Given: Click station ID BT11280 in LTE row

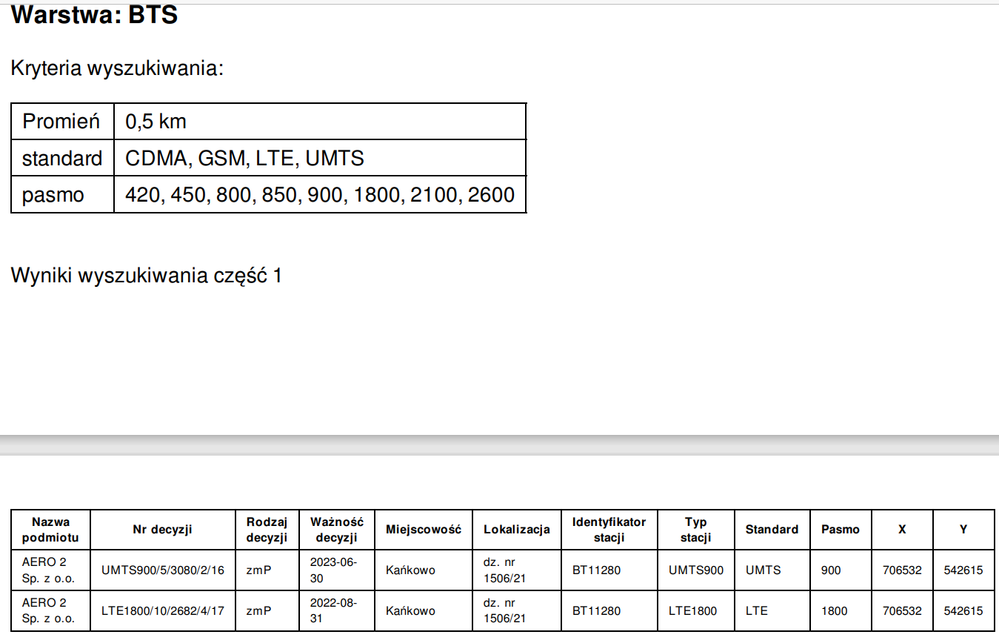Looking at the screenshot, I should (596, 611).
